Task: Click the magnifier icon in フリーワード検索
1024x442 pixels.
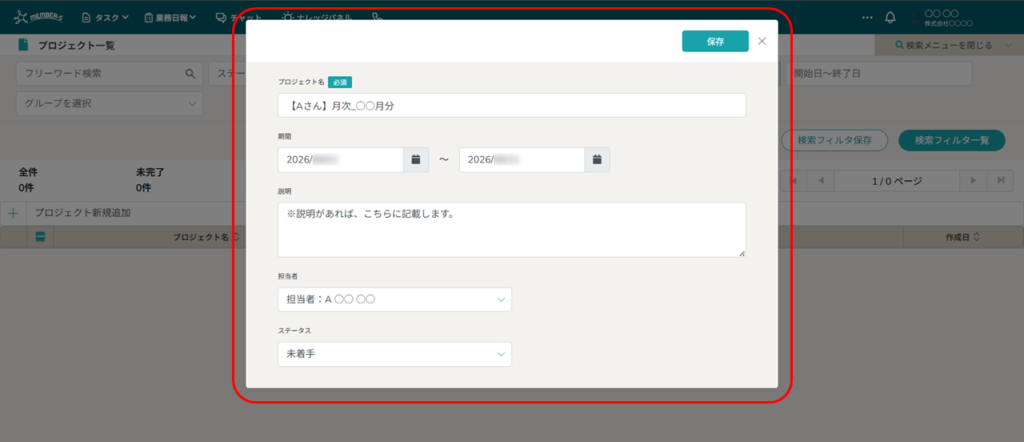Action: pyautogui.click(x=190, y=74)
